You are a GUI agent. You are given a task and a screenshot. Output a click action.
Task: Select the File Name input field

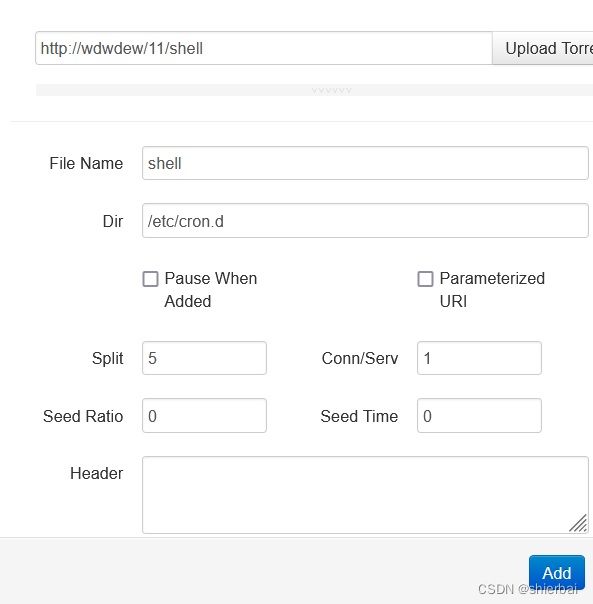[365, 163]
